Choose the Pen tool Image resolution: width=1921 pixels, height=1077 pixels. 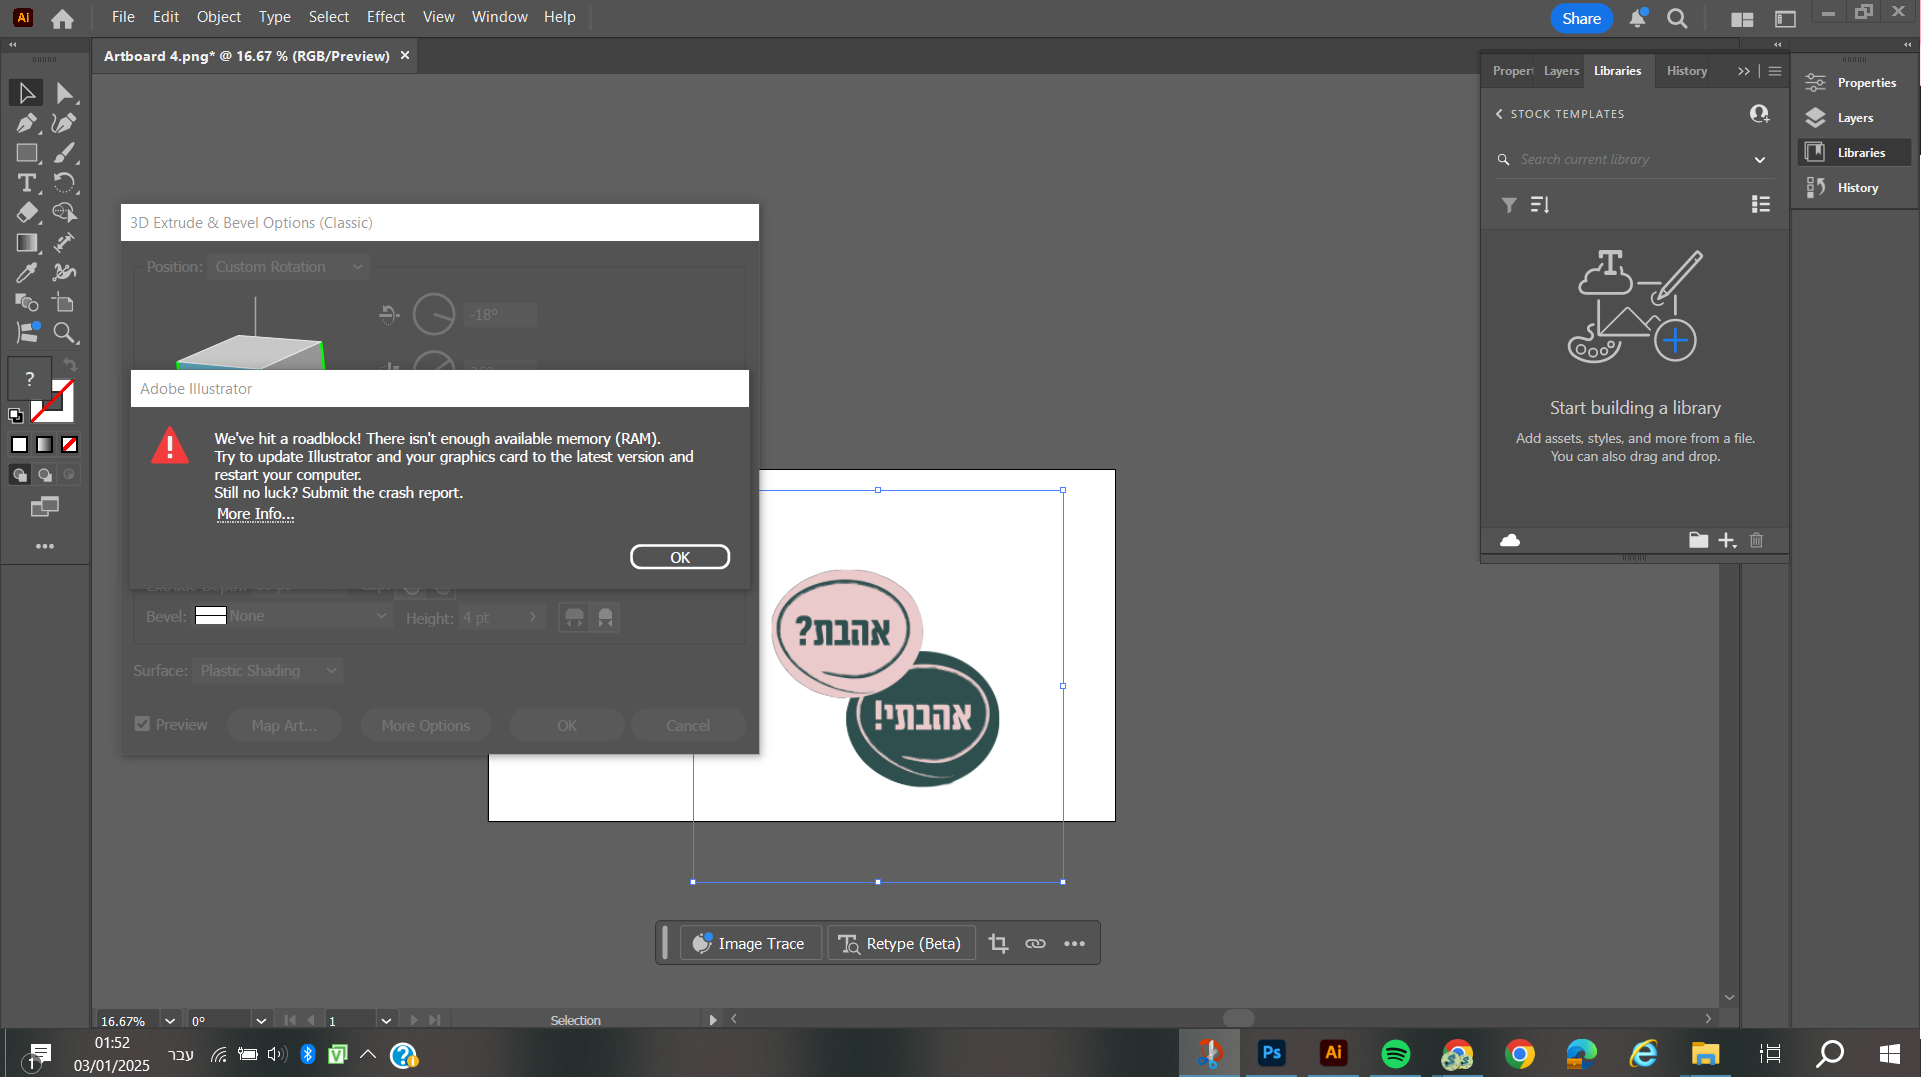(x=27, y=123)
